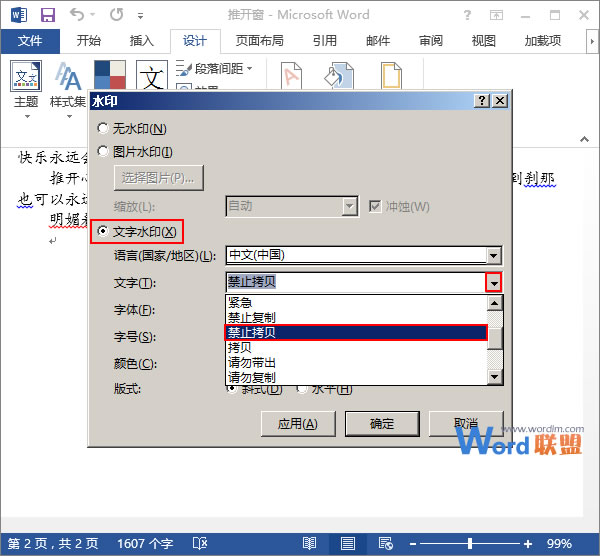
Task: Click the list scrollbar down arrow
Action: 494,377
